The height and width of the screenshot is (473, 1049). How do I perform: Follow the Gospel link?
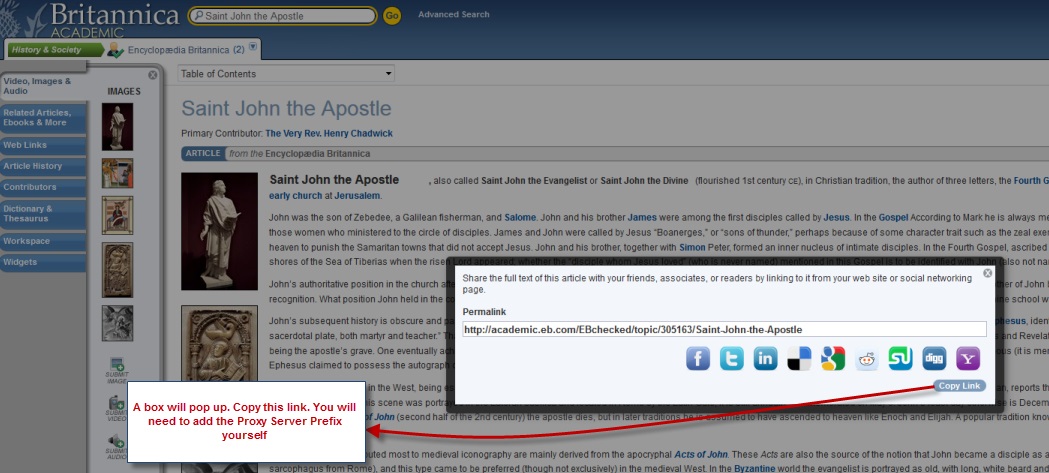point(892,217)
